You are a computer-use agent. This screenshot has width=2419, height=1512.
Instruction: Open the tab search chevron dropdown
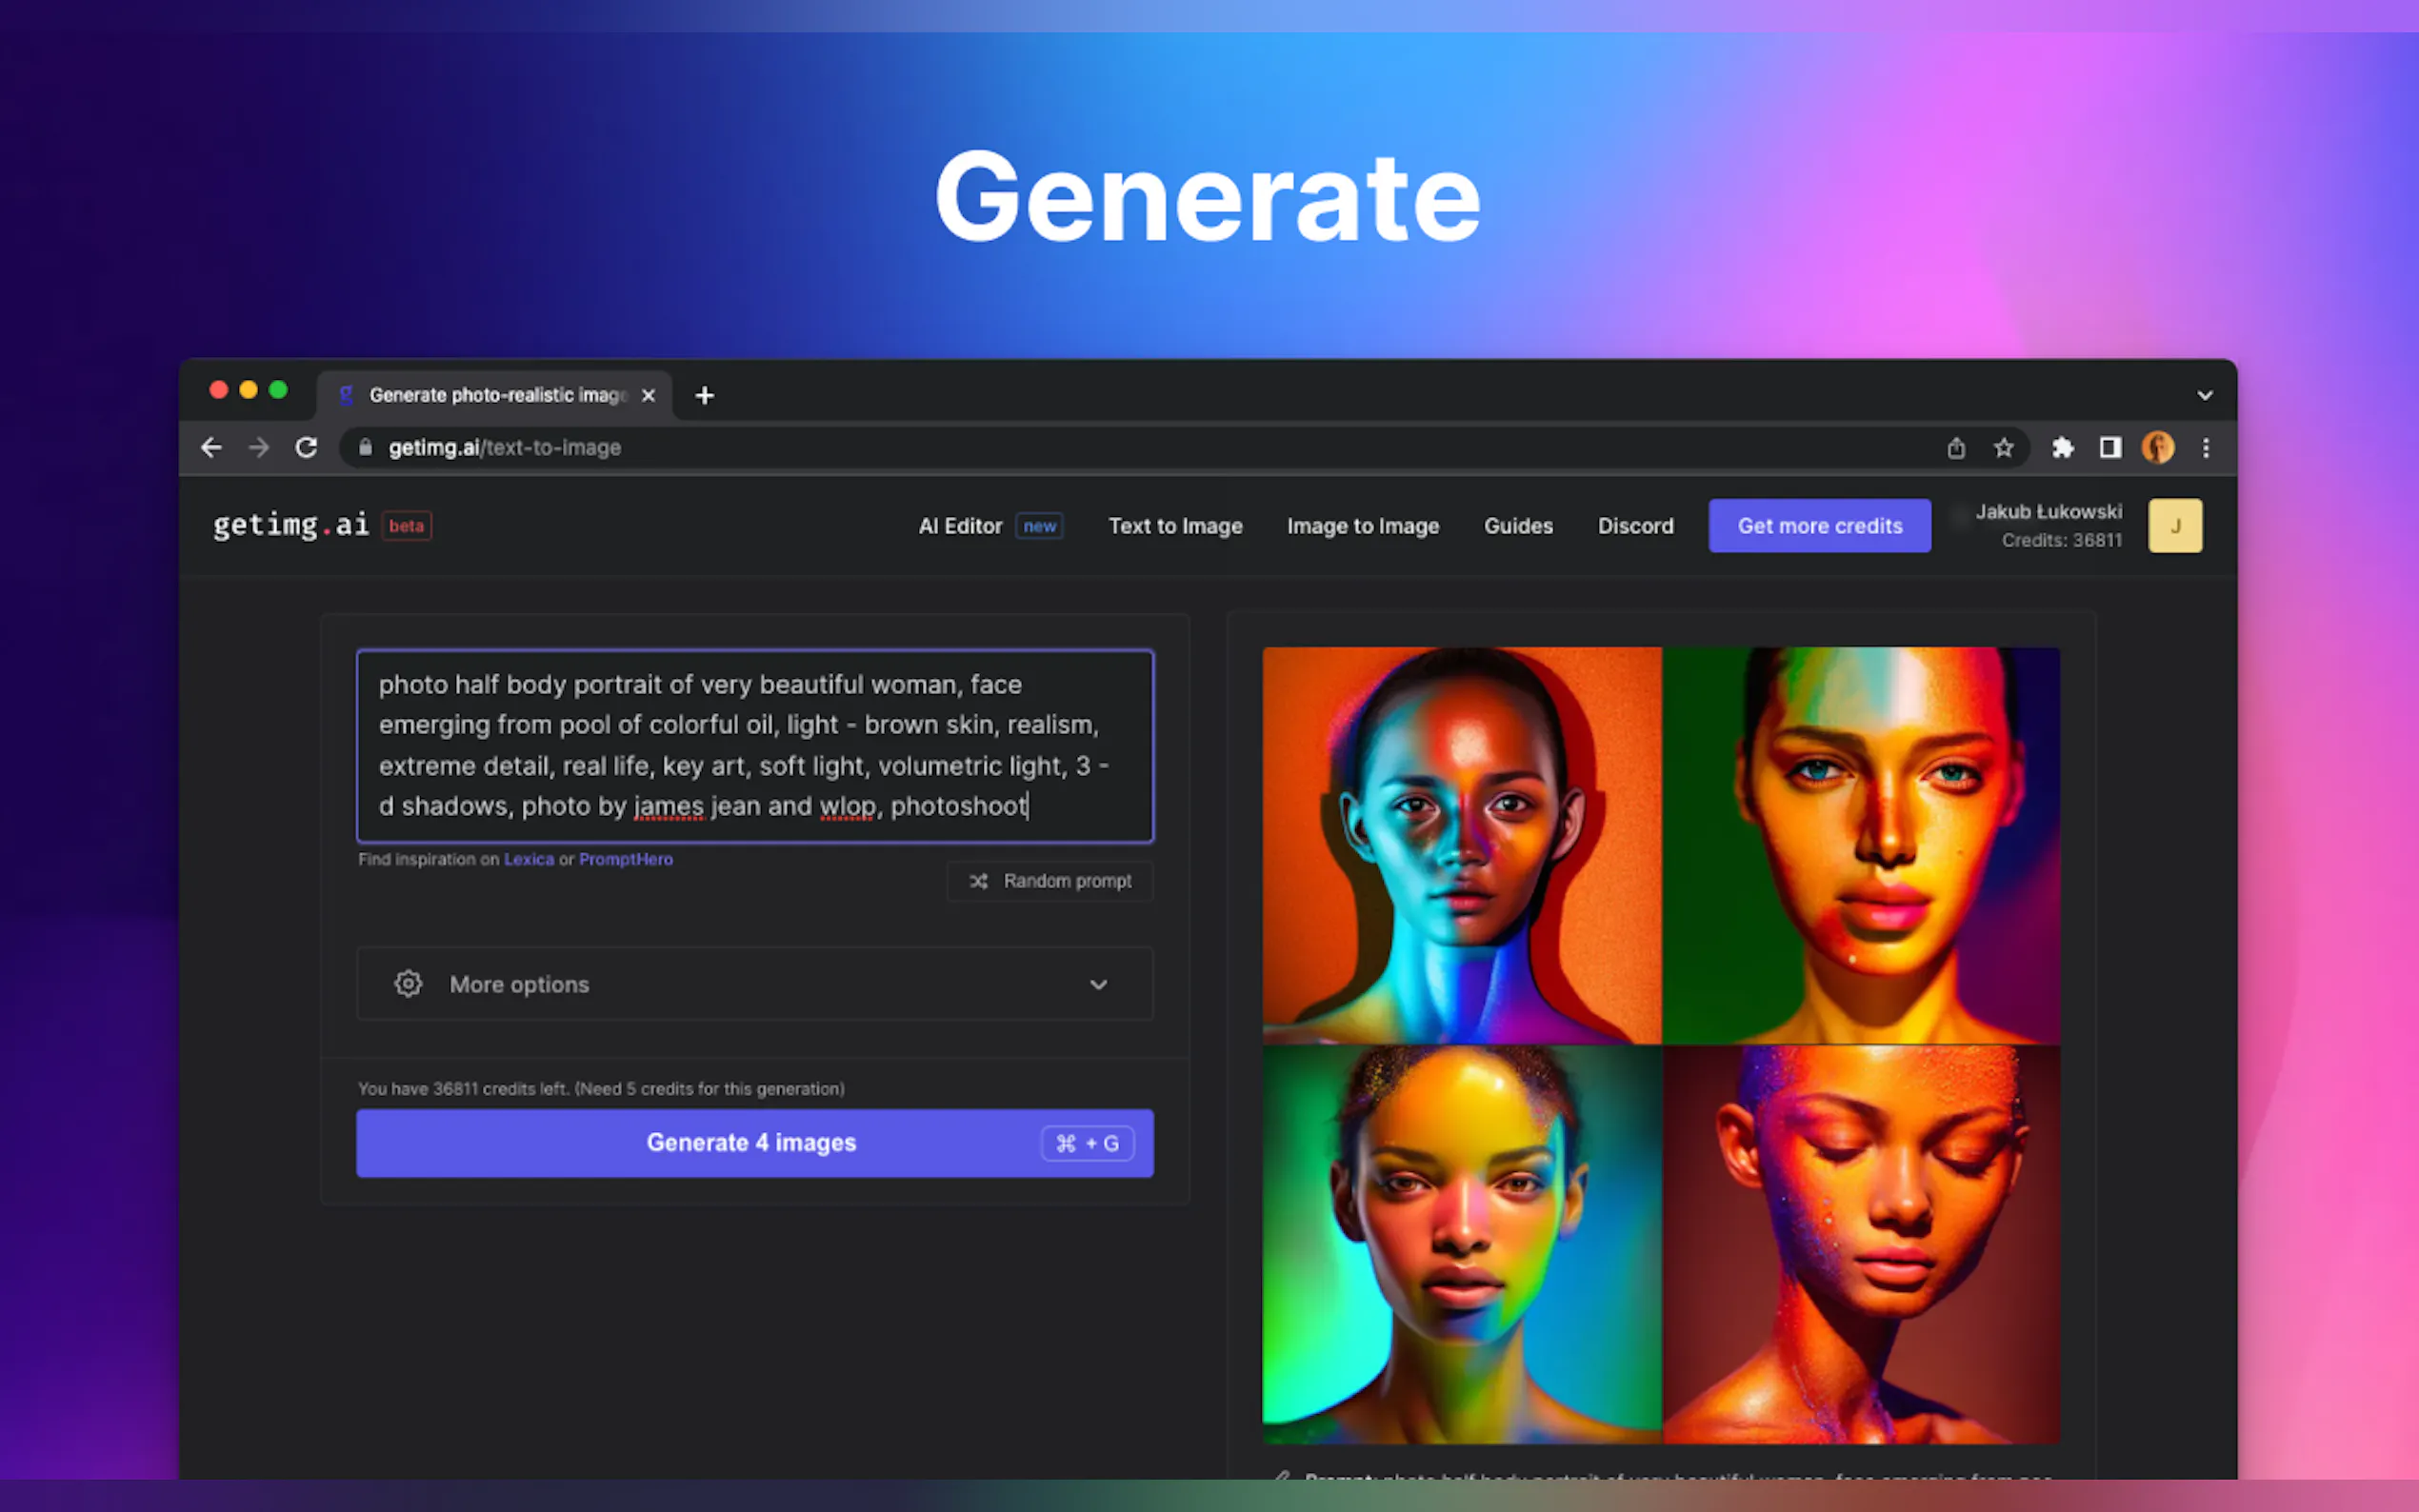point(2204,396)
